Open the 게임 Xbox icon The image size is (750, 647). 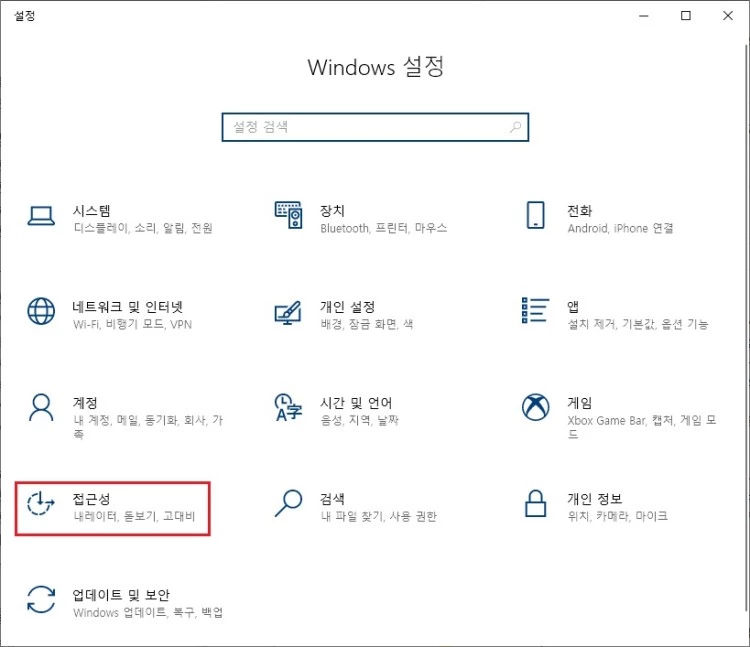[535, 407]
